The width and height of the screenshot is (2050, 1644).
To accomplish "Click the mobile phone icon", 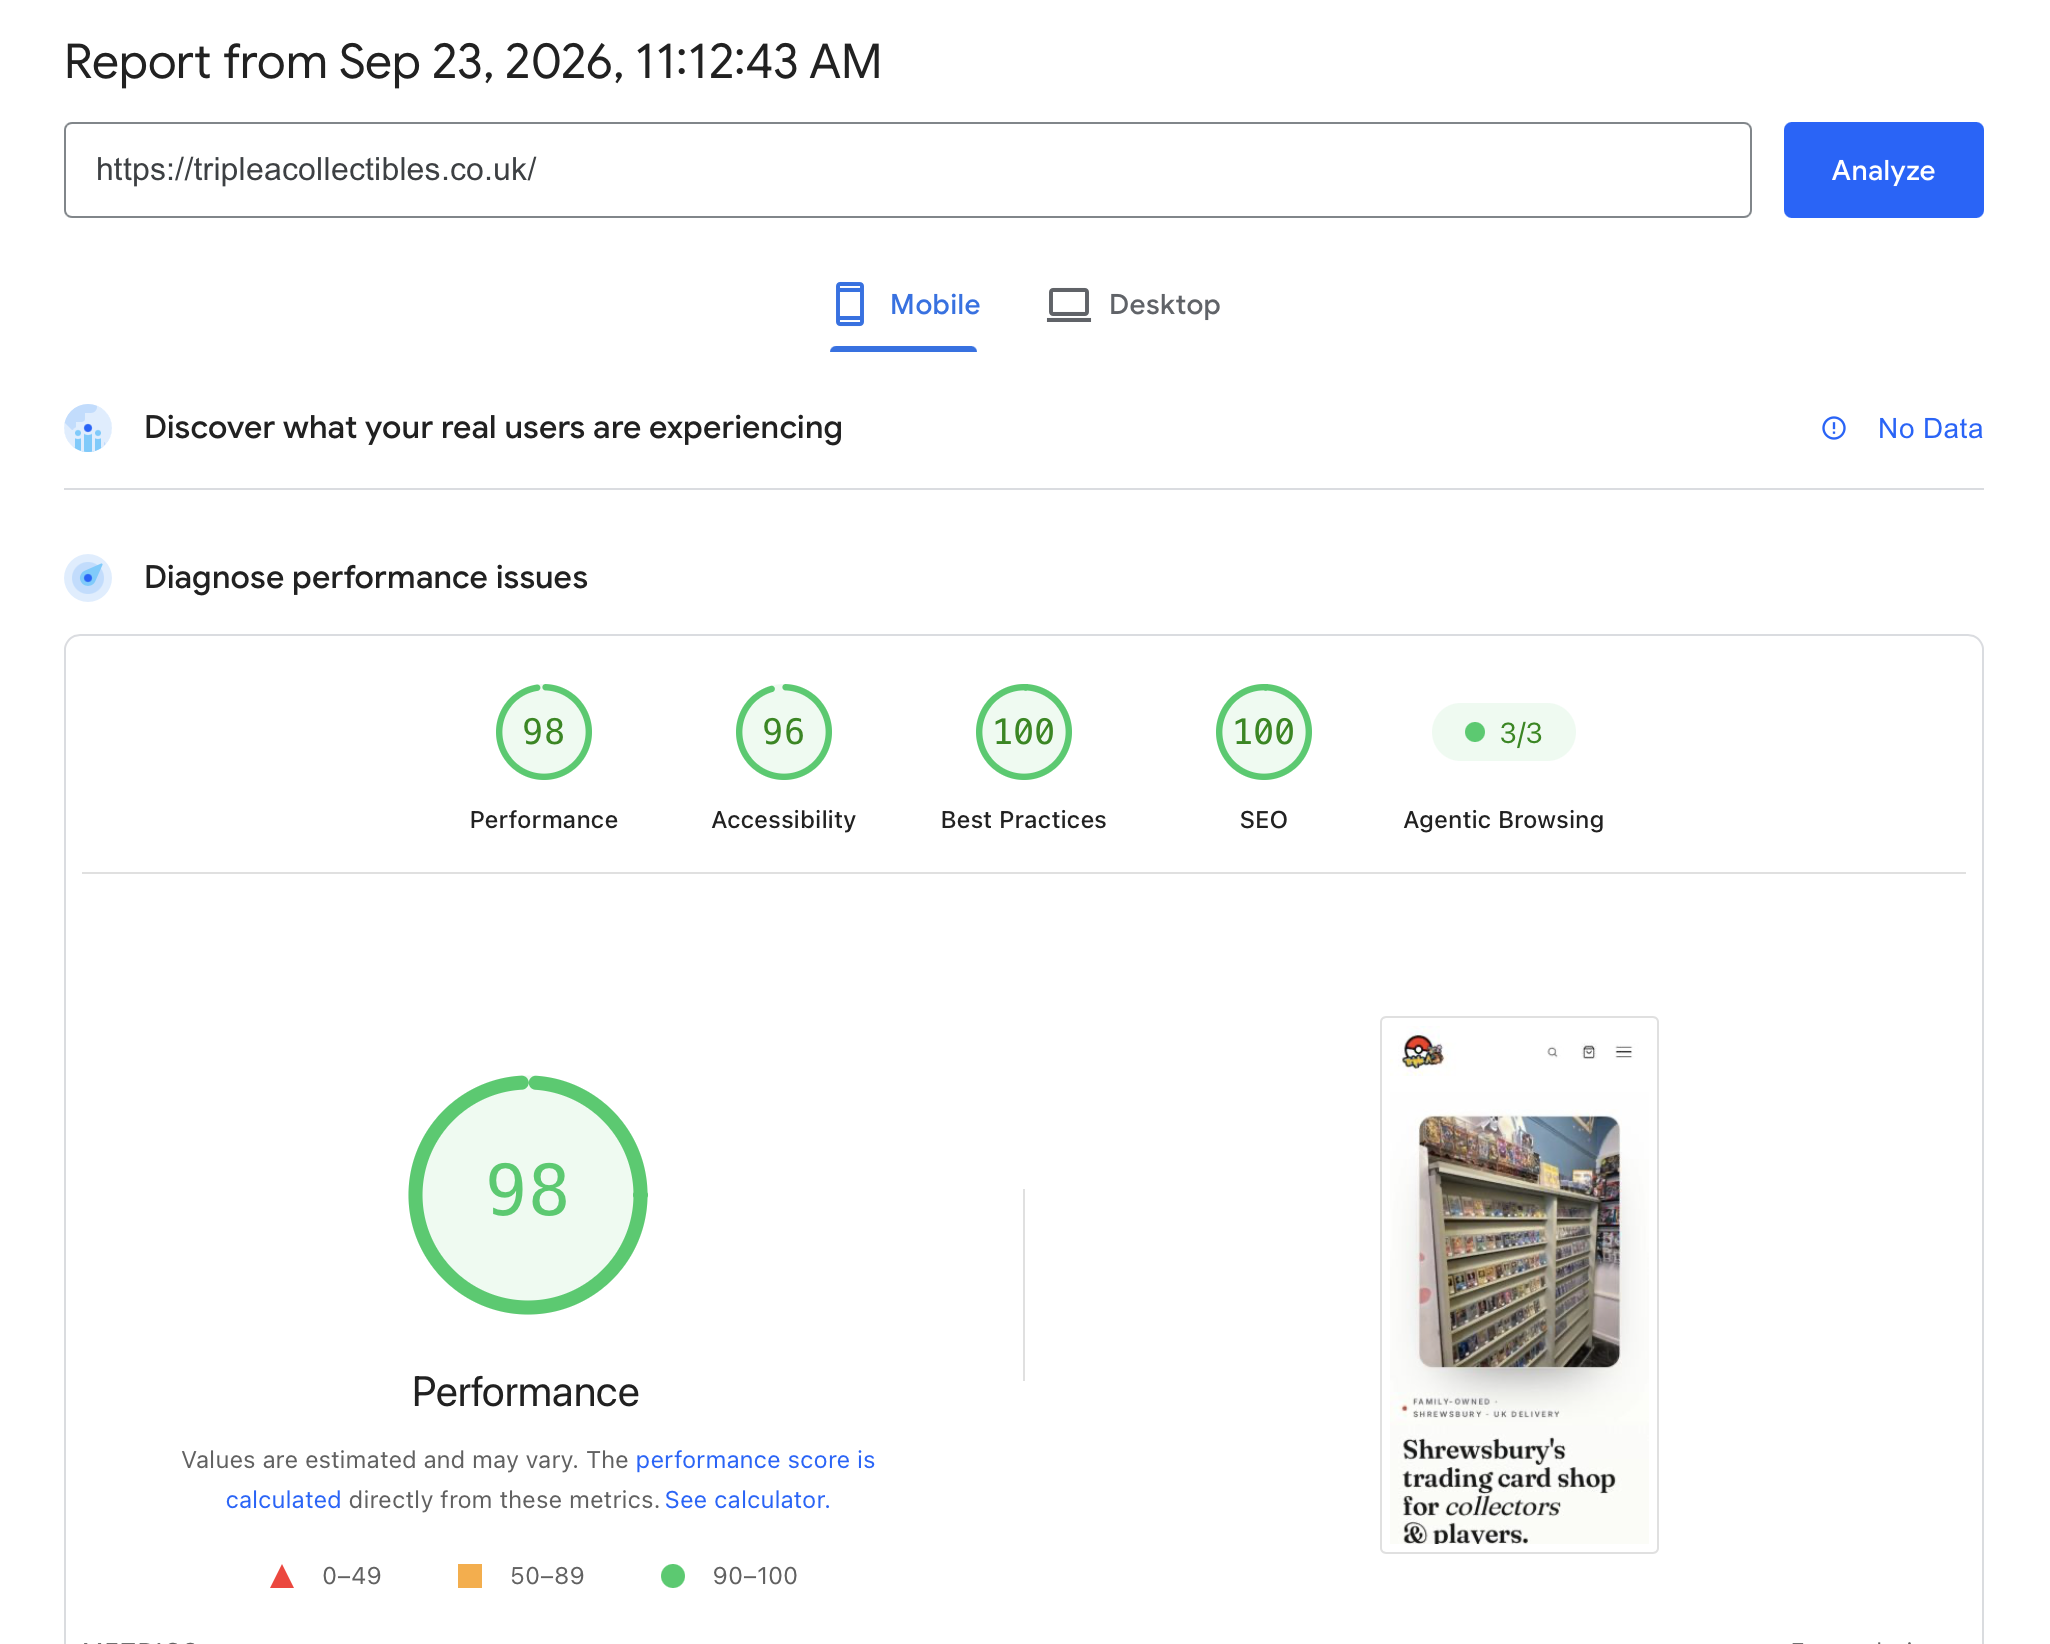I will coord(850,304).
